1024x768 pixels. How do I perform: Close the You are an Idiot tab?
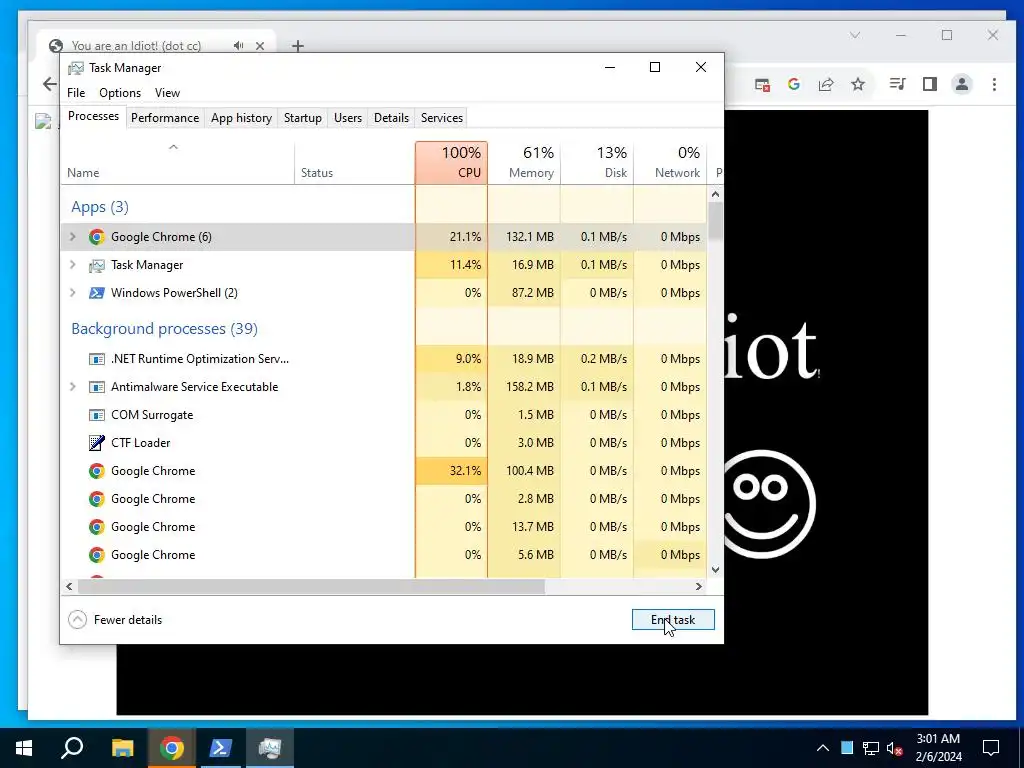260,46
